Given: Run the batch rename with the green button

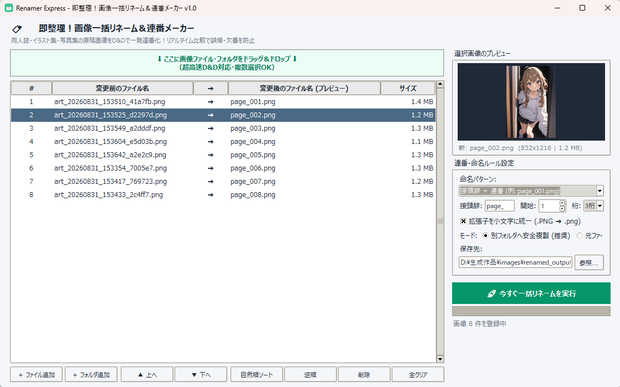Looking at the screenshot, I should (531, 293).
